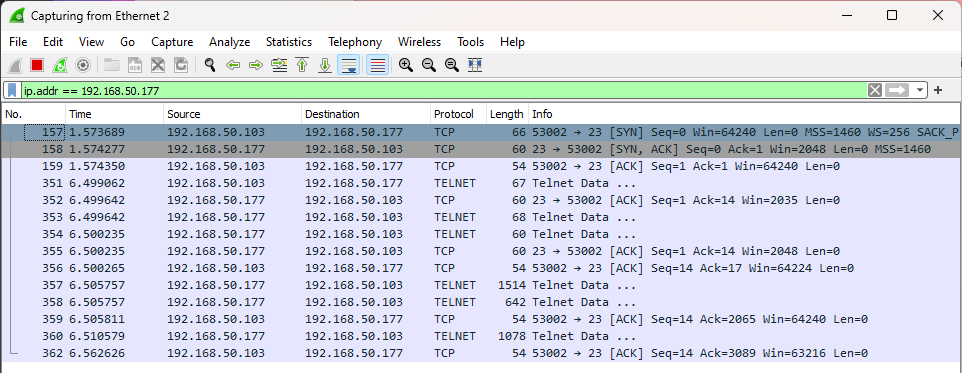This screenshot has width=962, height=373.
Task: Select packet 356 with Ack=17
Action: (x=480, y=268)
